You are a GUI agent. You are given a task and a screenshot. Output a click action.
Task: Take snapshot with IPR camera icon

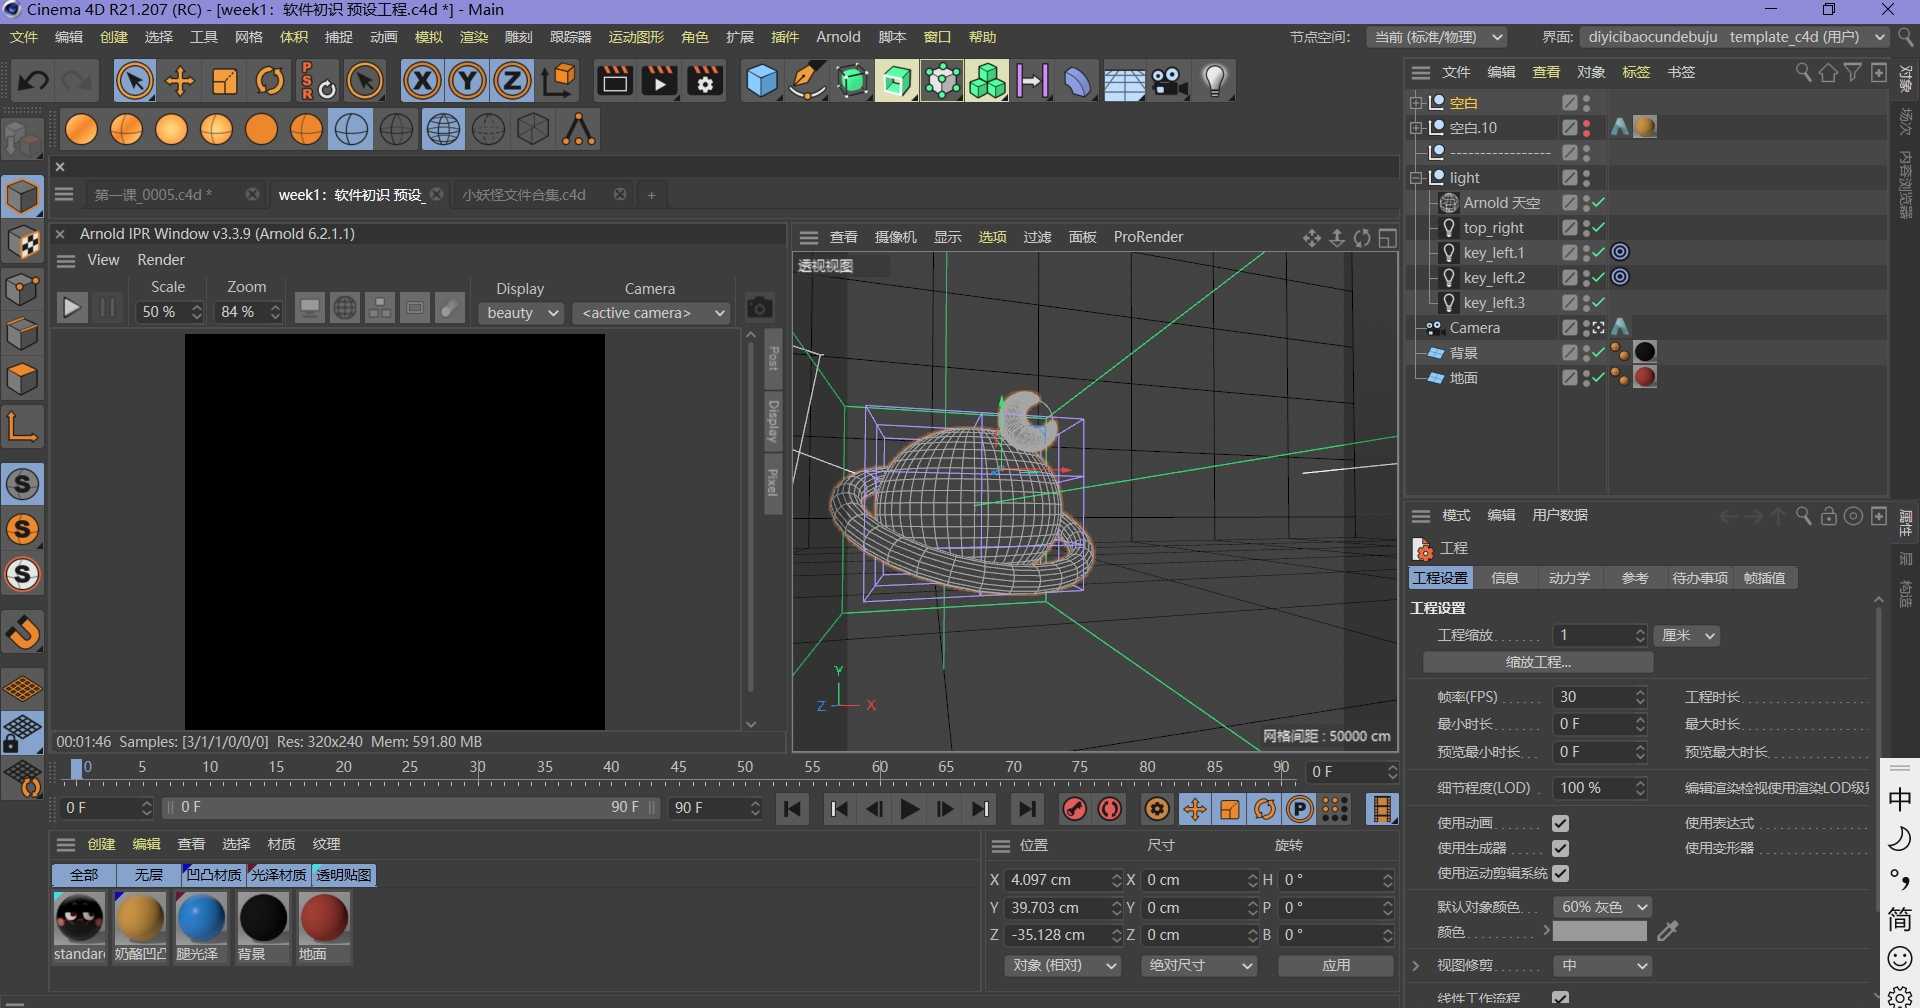760,308
